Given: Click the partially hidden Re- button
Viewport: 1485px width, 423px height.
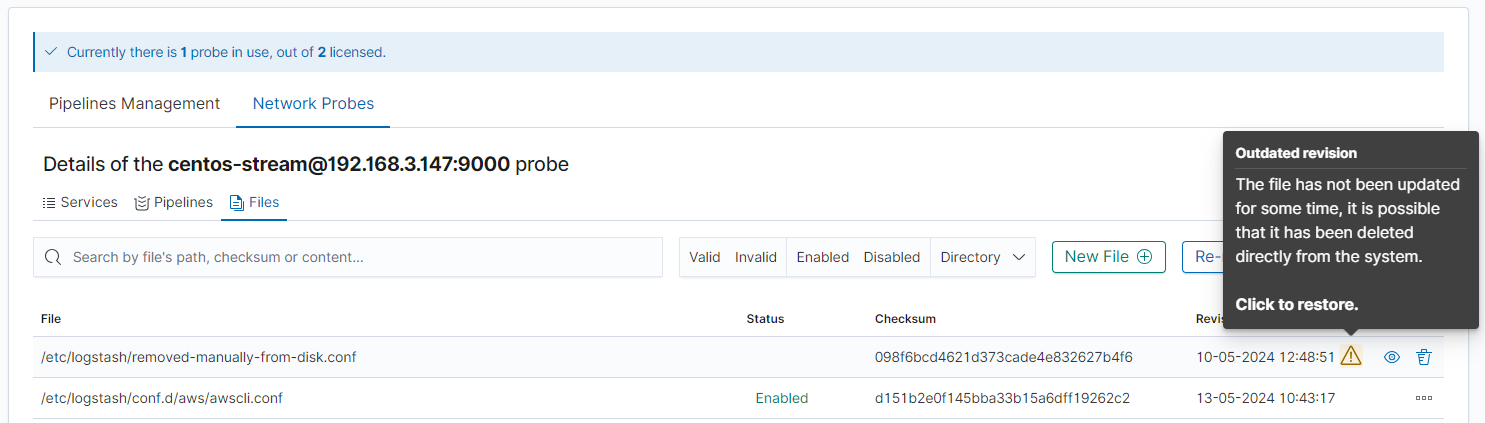Looking at the screenshot, I should 1203,257.
